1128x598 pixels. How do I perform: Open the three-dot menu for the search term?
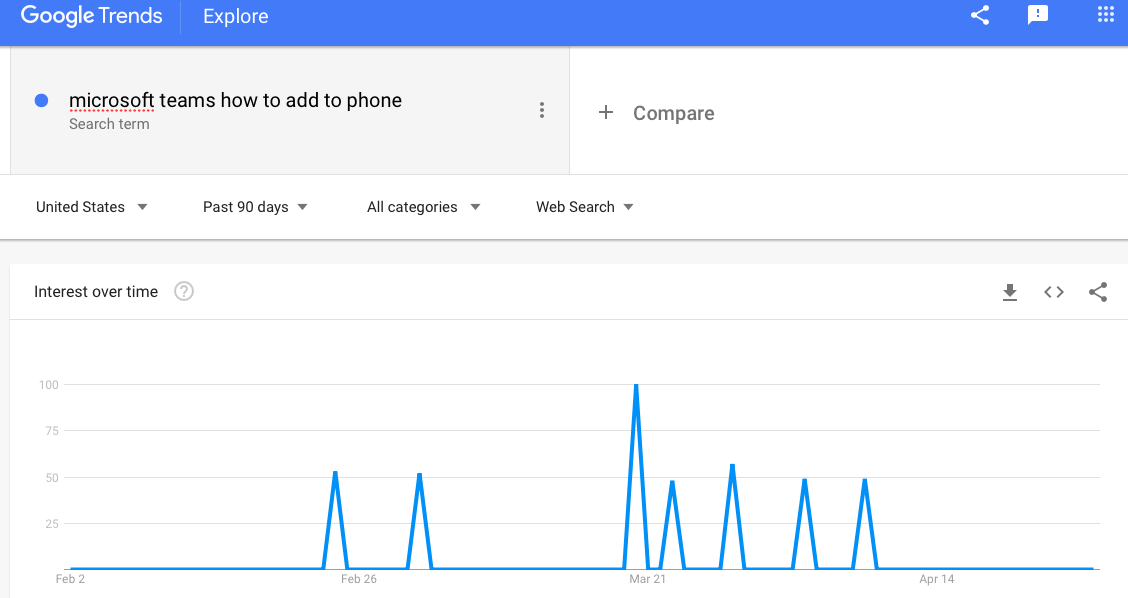point(541,110)
